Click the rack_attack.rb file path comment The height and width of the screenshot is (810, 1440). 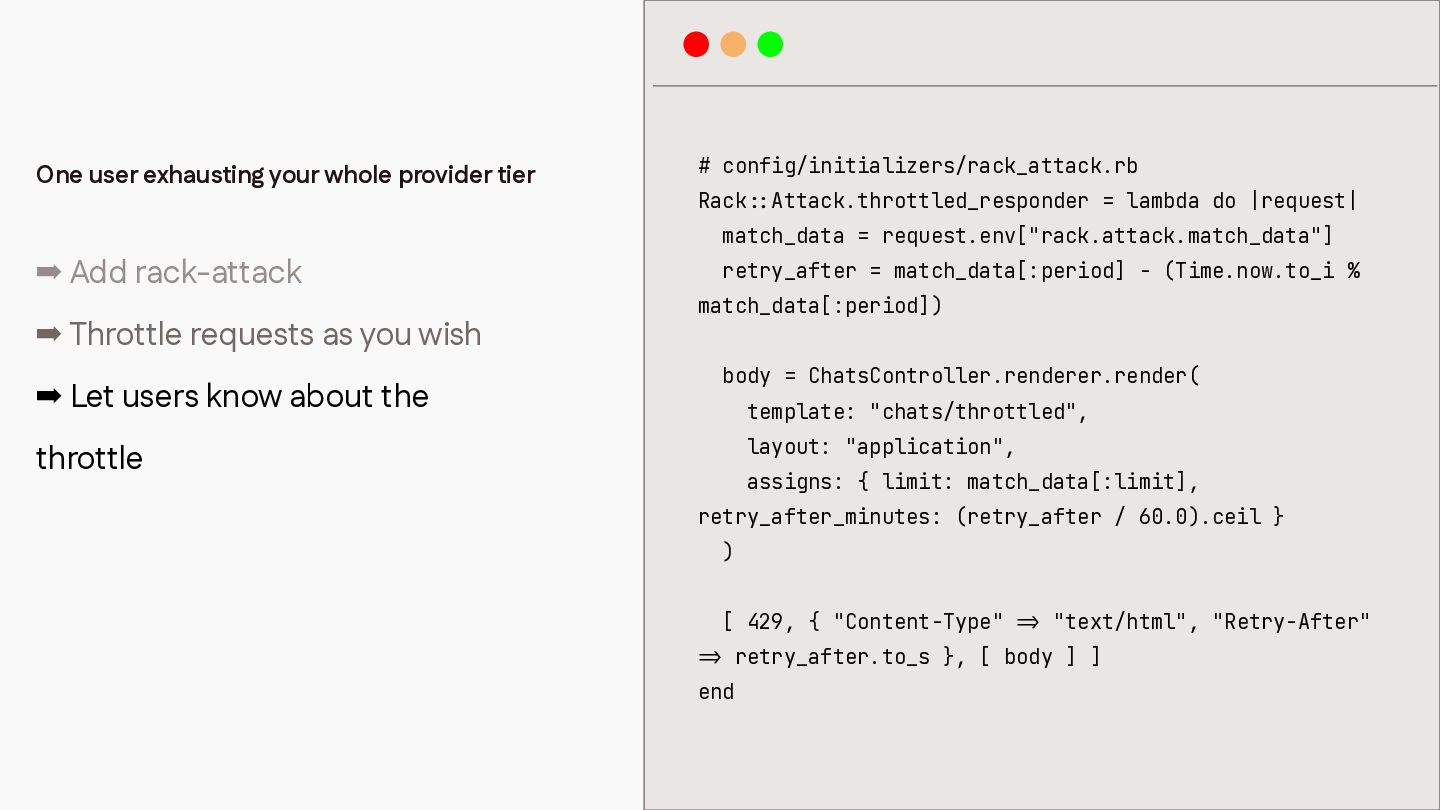point(918,166)
